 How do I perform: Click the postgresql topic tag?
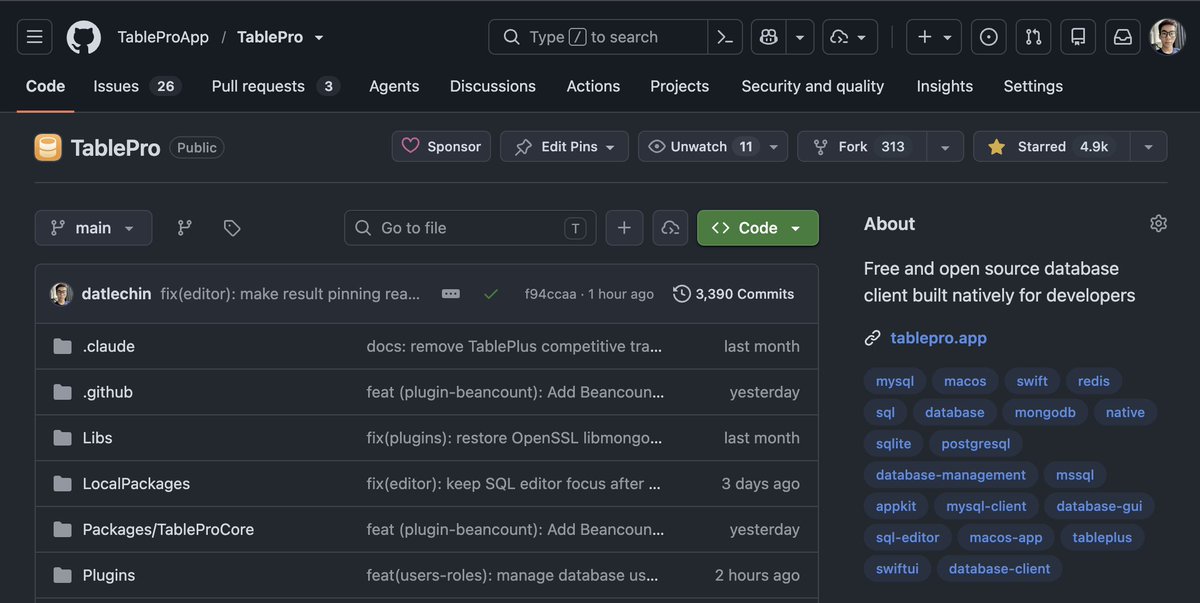pos(976,443)
